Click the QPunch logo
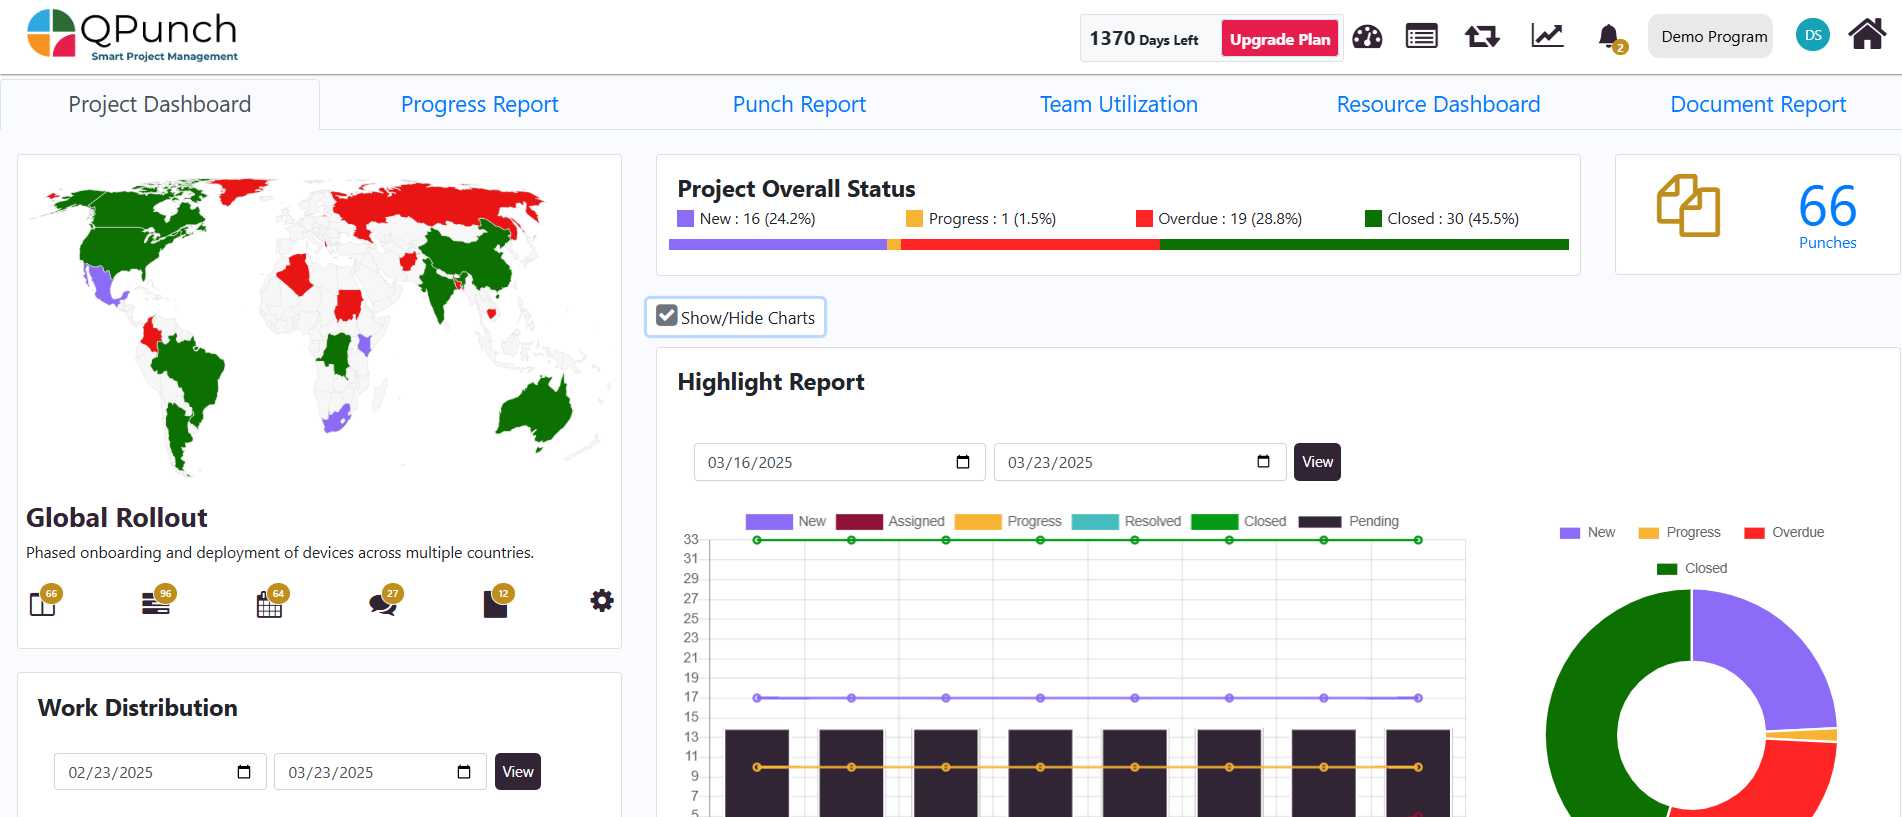1902x817 pixels. click(x=133, y=35)
